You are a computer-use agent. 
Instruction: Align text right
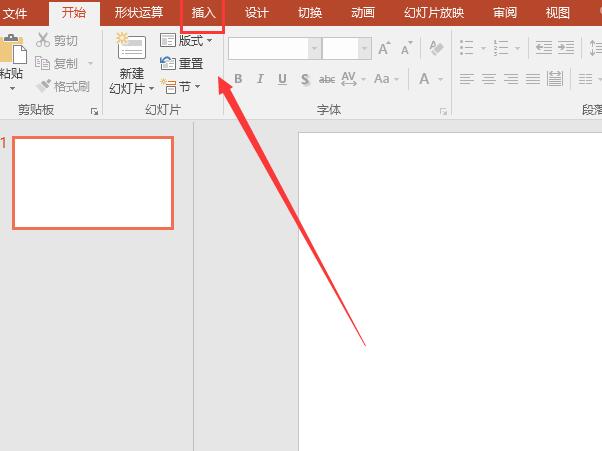click(511, 79)
